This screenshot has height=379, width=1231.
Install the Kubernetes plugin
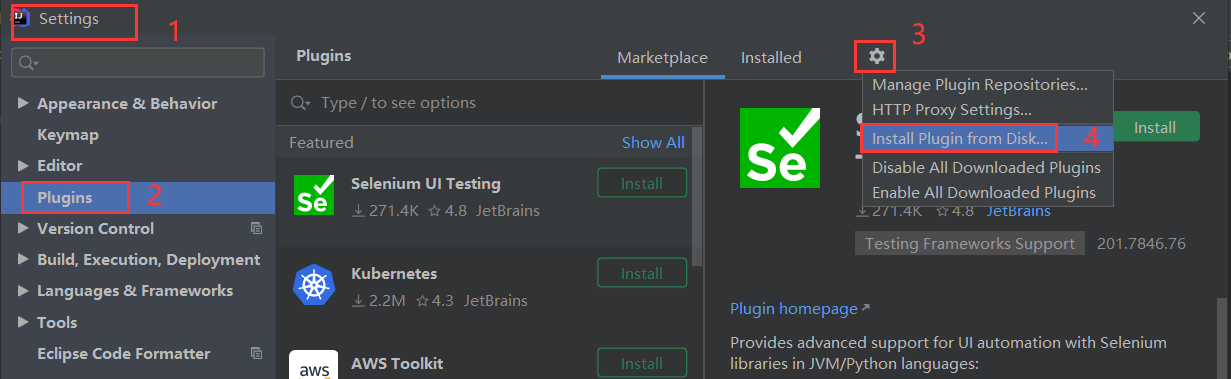click(642, 273)
